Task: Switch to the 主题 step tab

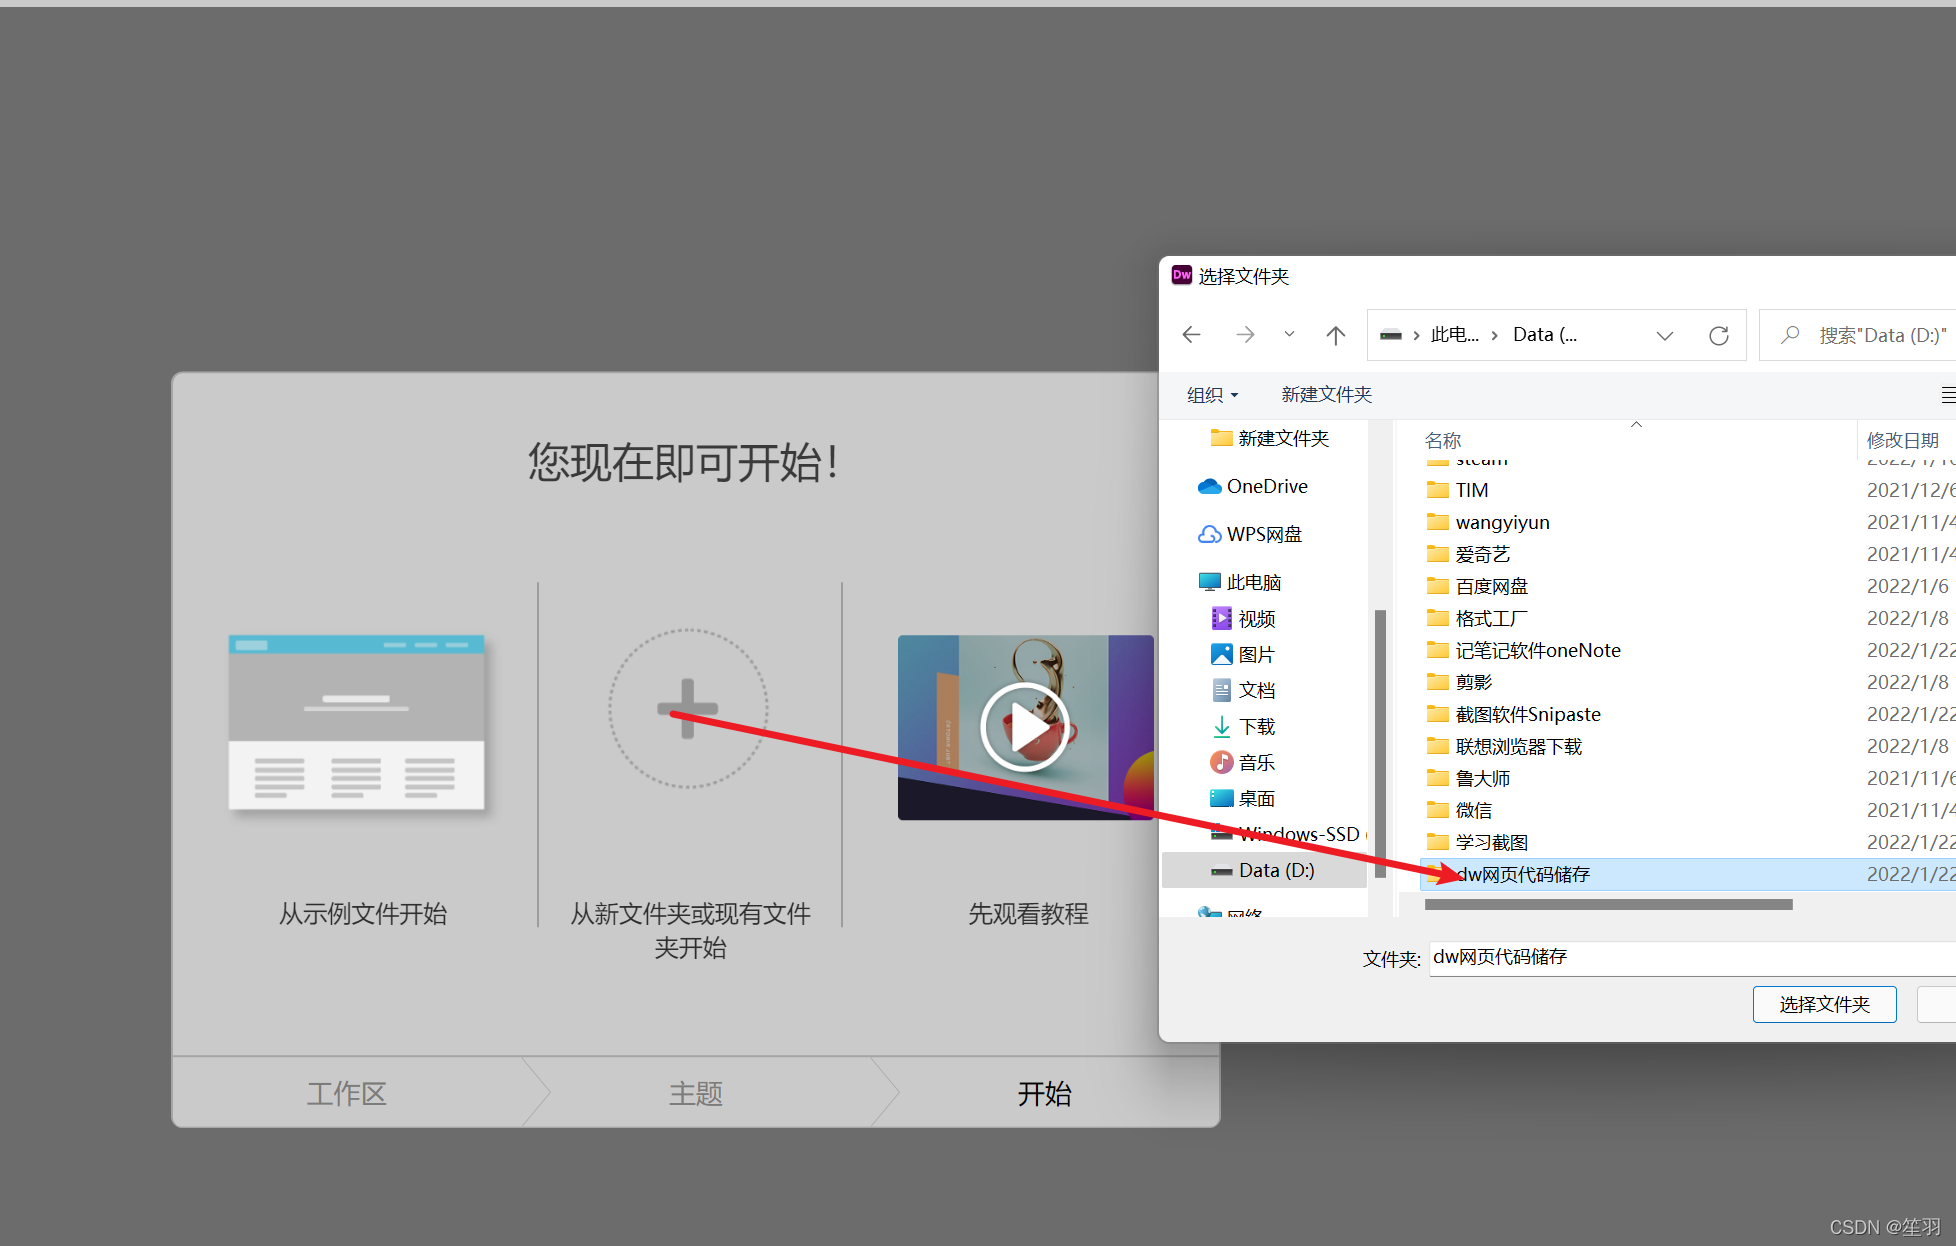Action: (x=695, y=1093)
